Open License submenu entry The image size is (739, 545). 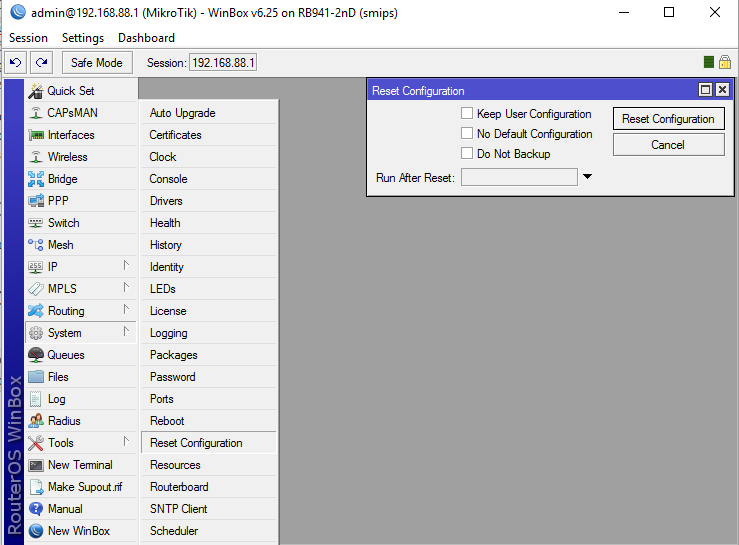[x=209, y=311]
